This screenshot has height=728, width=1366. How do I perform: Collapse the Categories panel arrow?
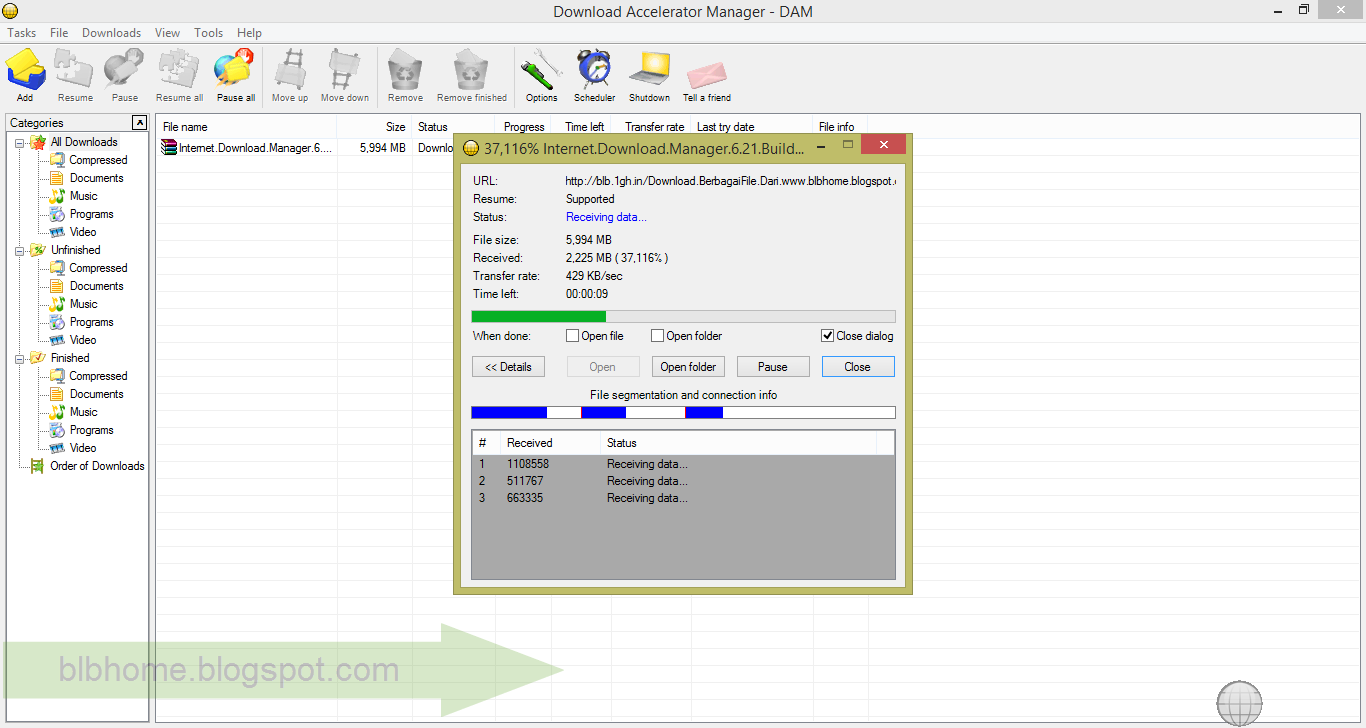[x=139, y=122]
